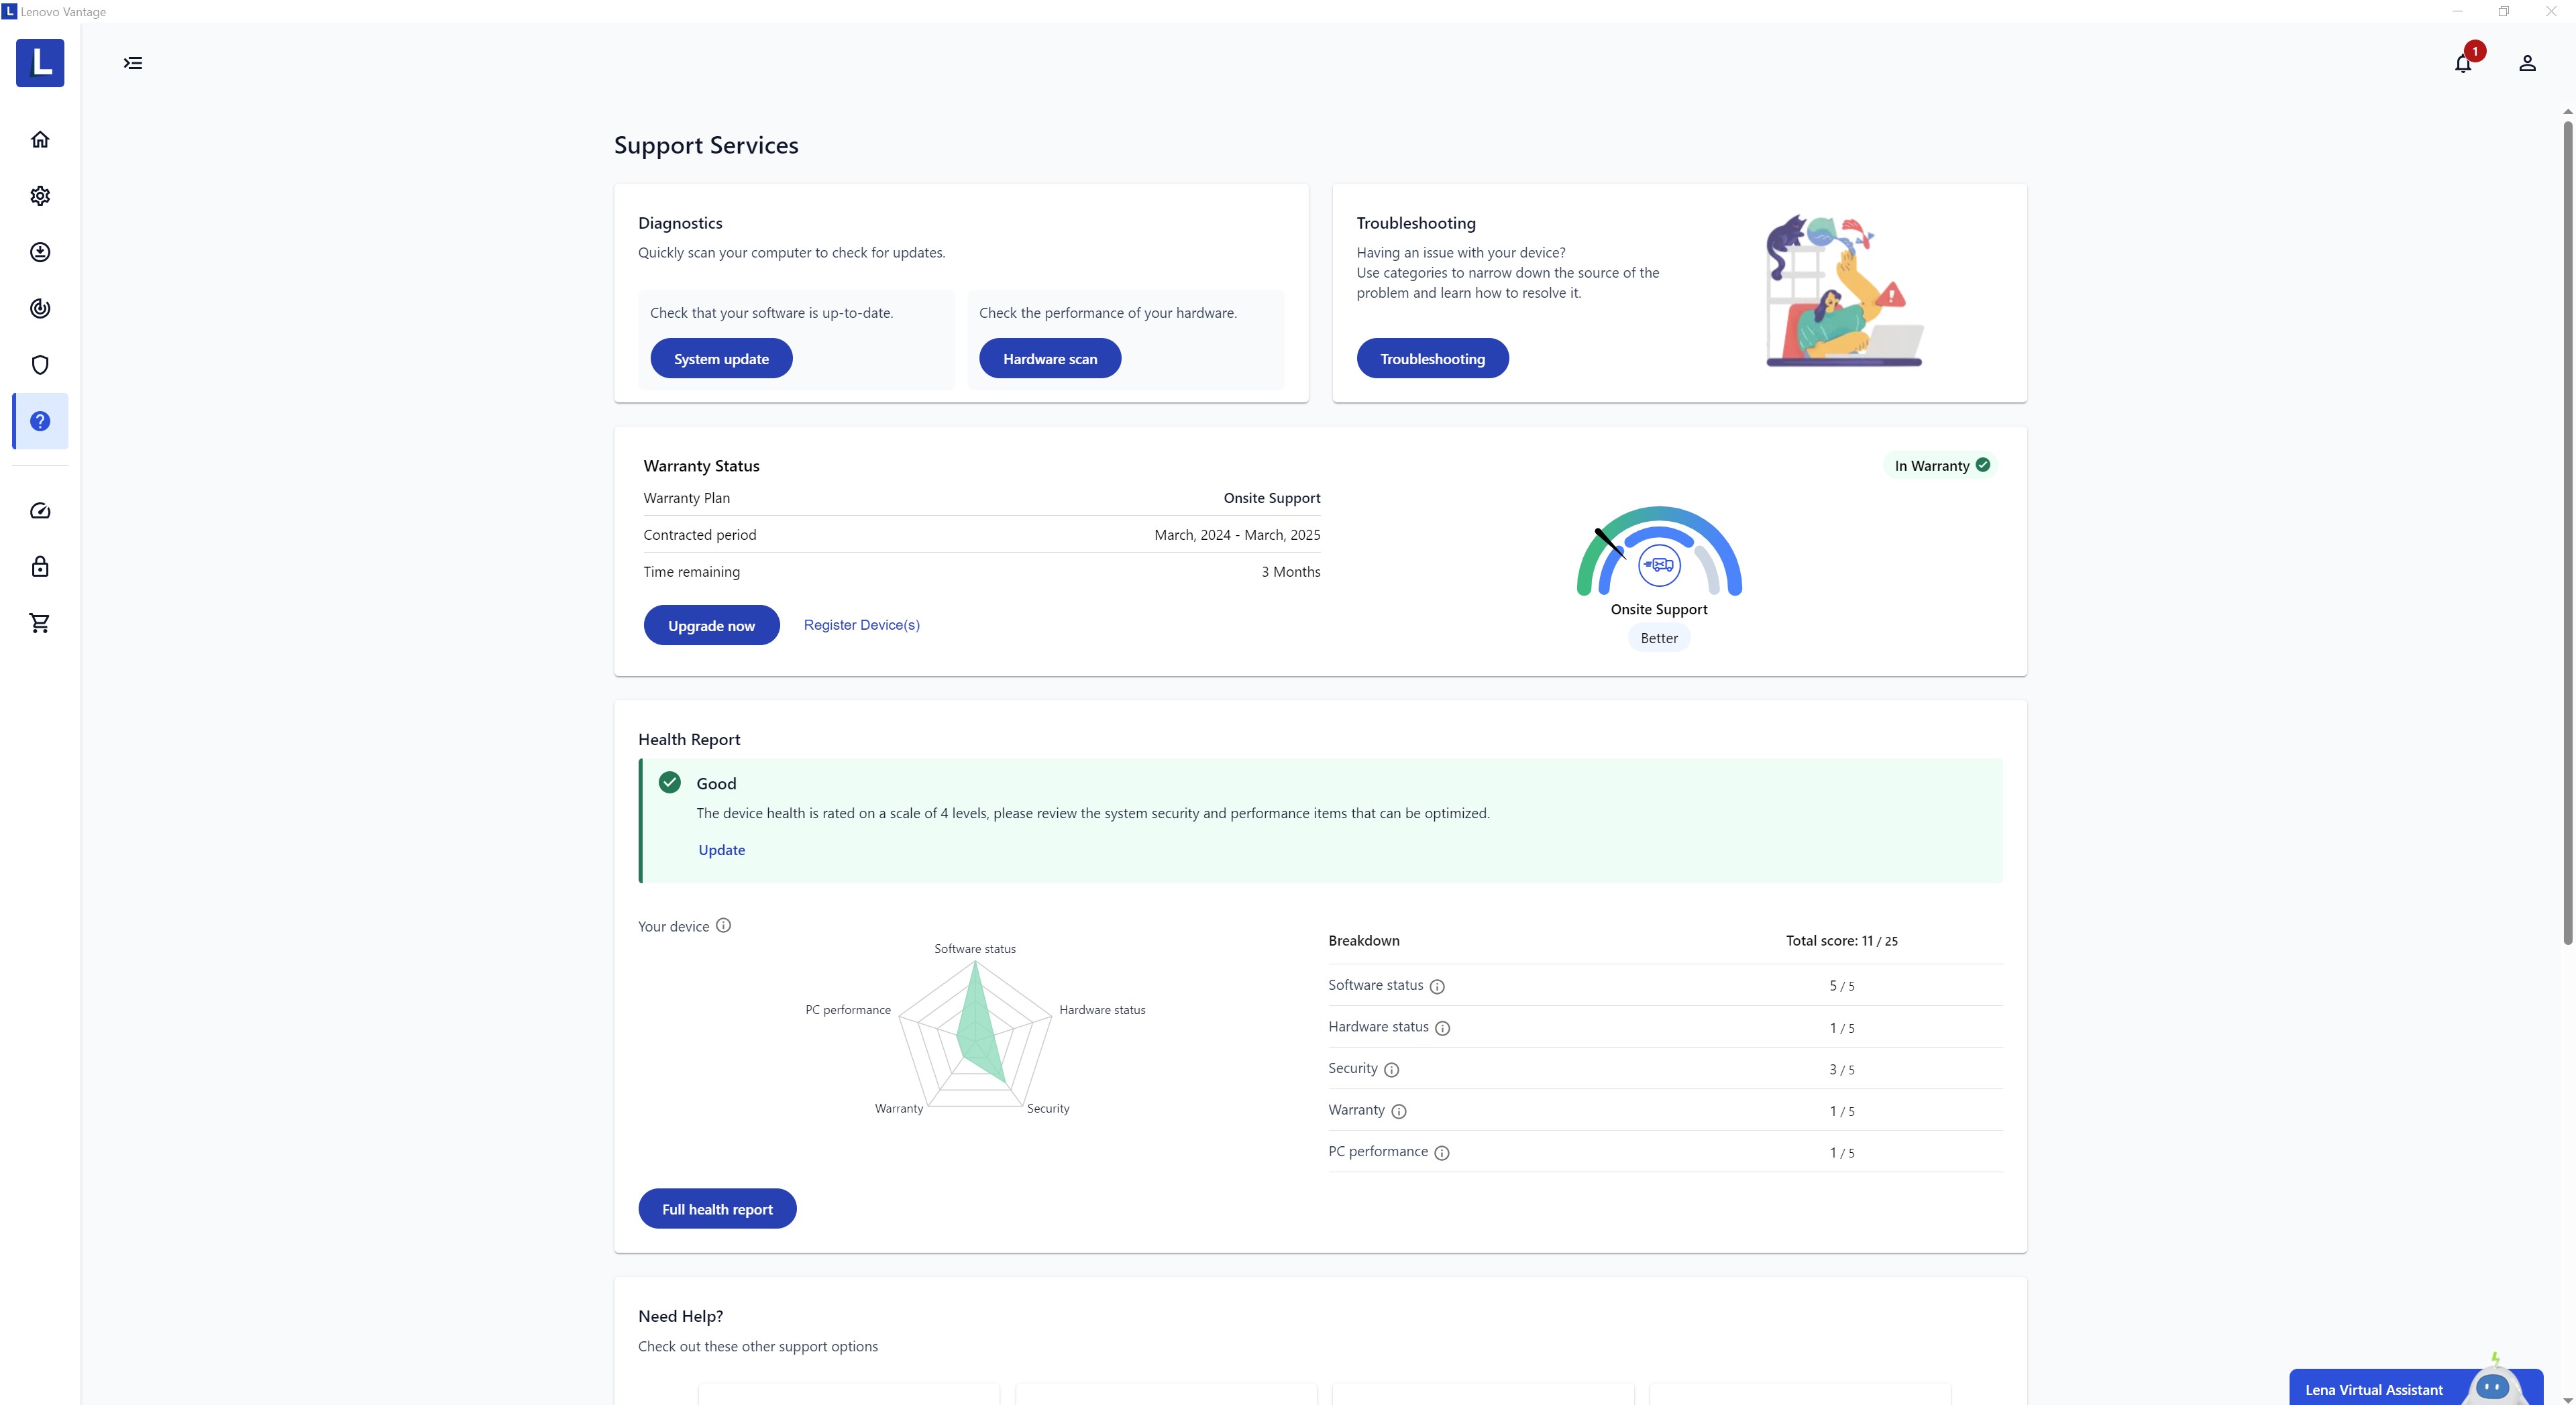Open the Full health report
The height and width of the screenshot is (1405, 2576).
[717, 1209]
